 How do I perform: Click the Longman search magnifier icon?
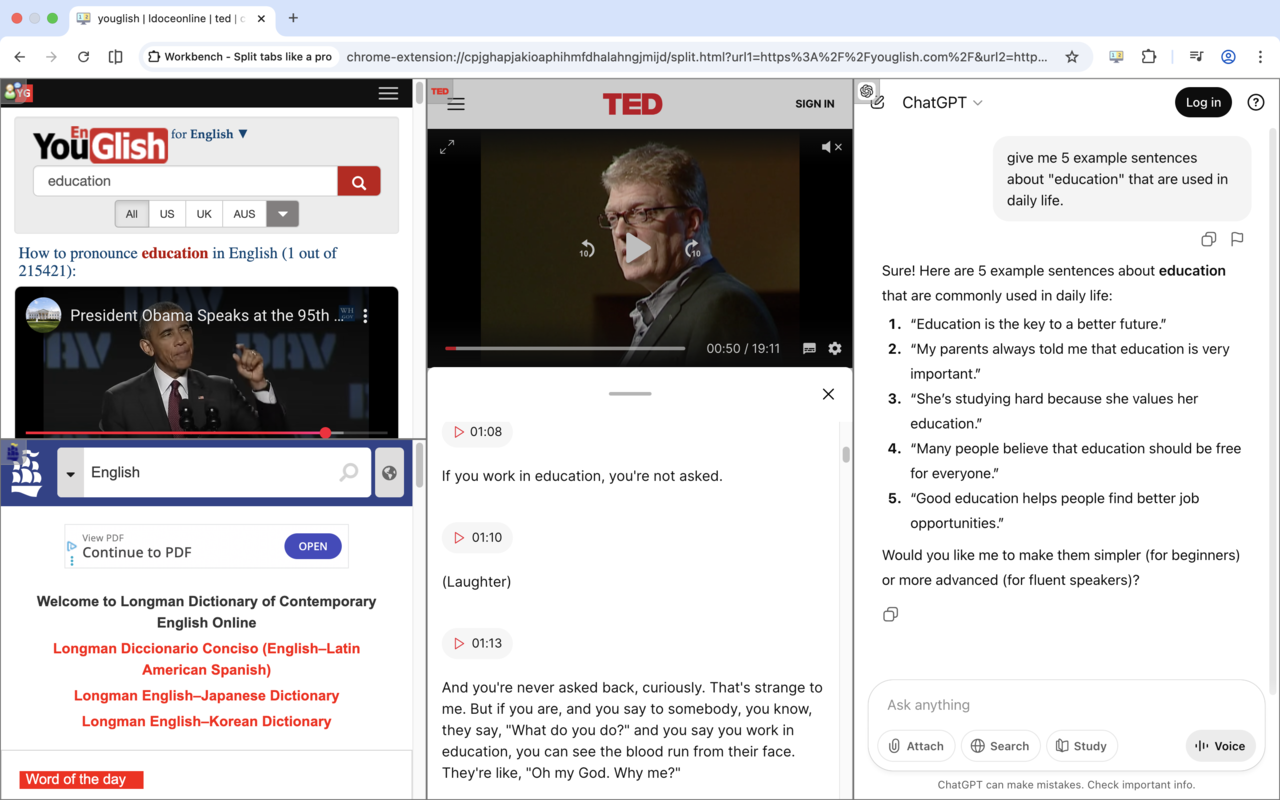(349, 472)
